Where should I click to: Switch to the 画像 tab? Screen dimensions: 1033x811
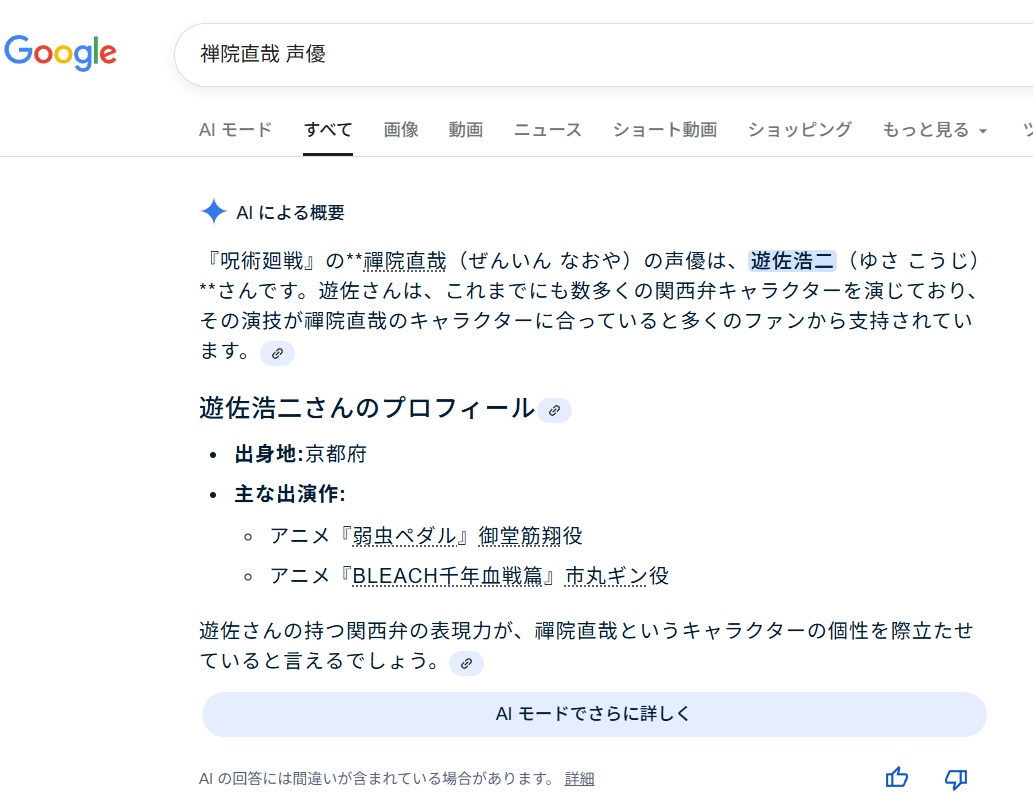(401, 130)
